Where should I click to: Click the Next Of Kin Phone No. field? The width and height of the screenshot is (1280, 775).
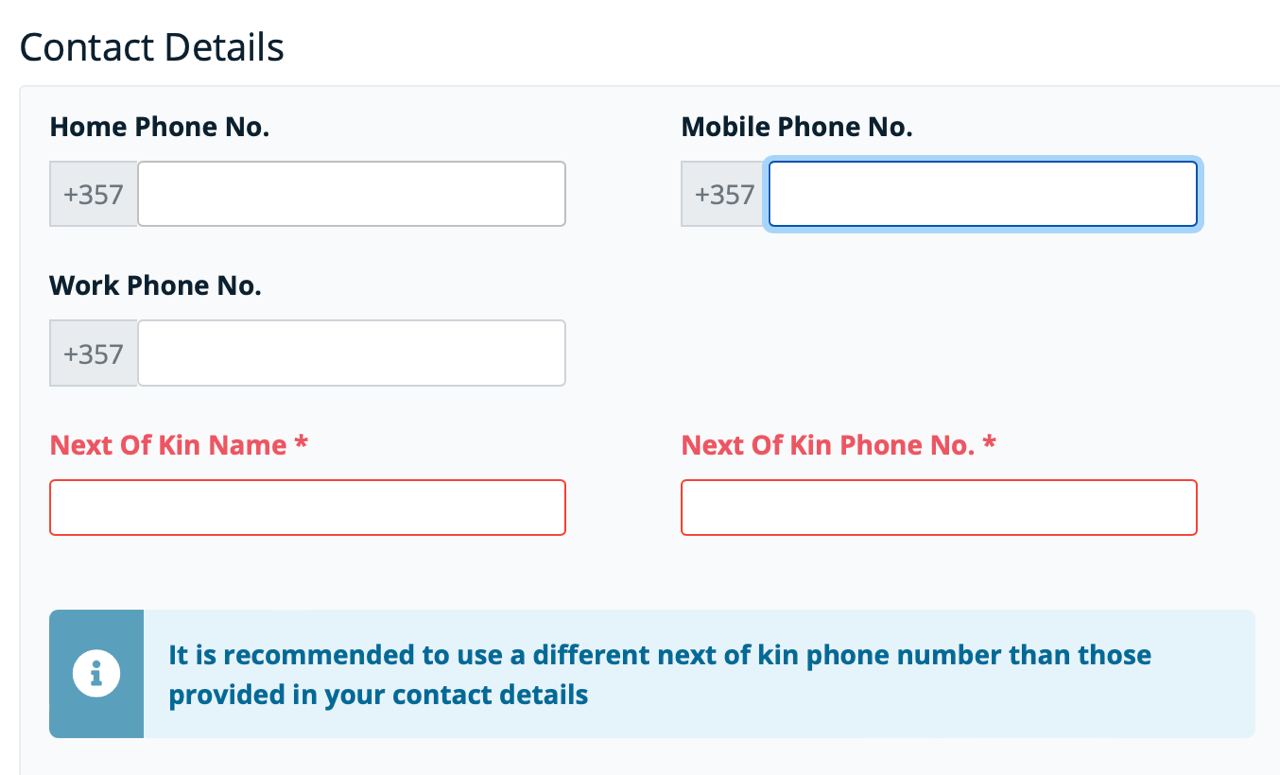point(938,508)
